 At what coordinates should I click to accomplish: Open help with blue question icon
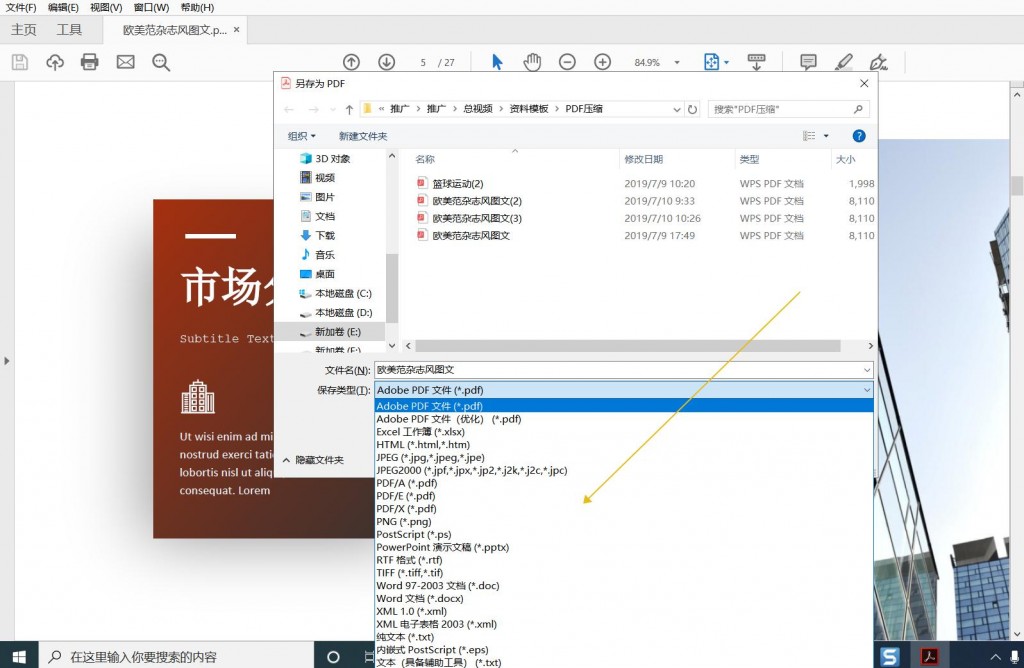[x=859, y=136]
